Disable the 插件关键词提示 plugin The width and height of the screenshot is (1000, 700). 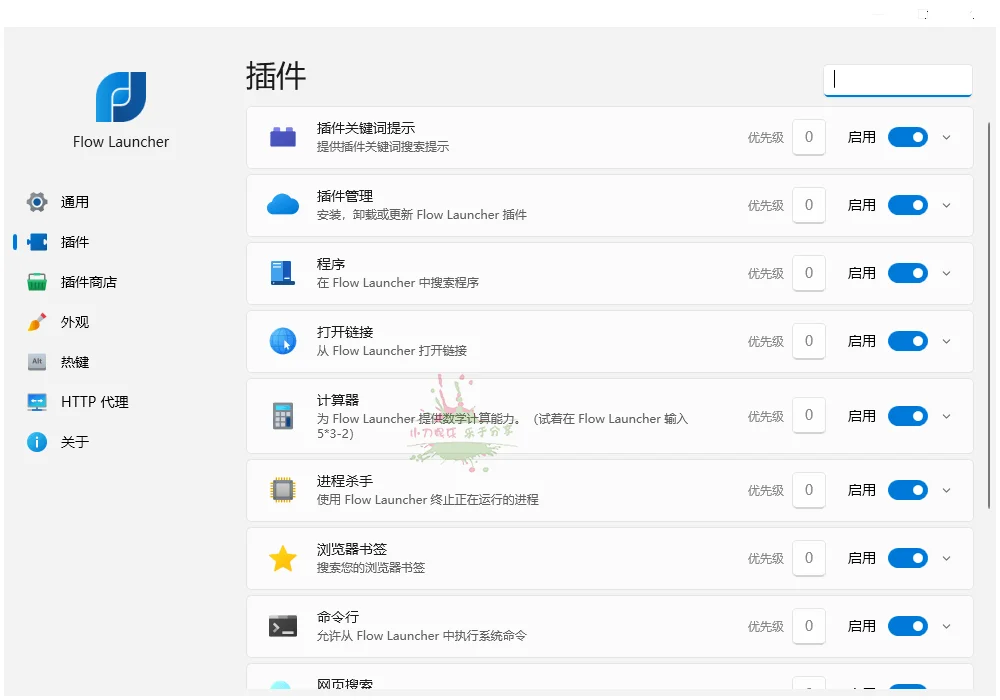(x=907, y=137)
